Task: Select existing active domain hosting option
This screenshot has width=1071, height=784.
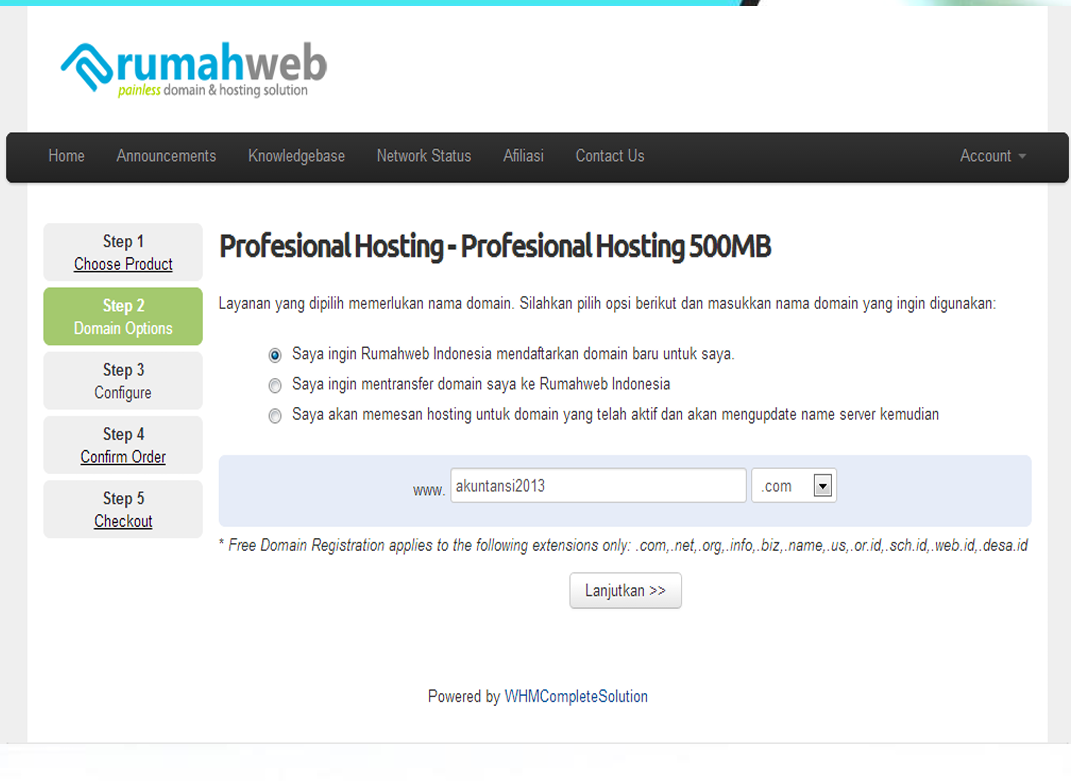Action: pos(275,416)
